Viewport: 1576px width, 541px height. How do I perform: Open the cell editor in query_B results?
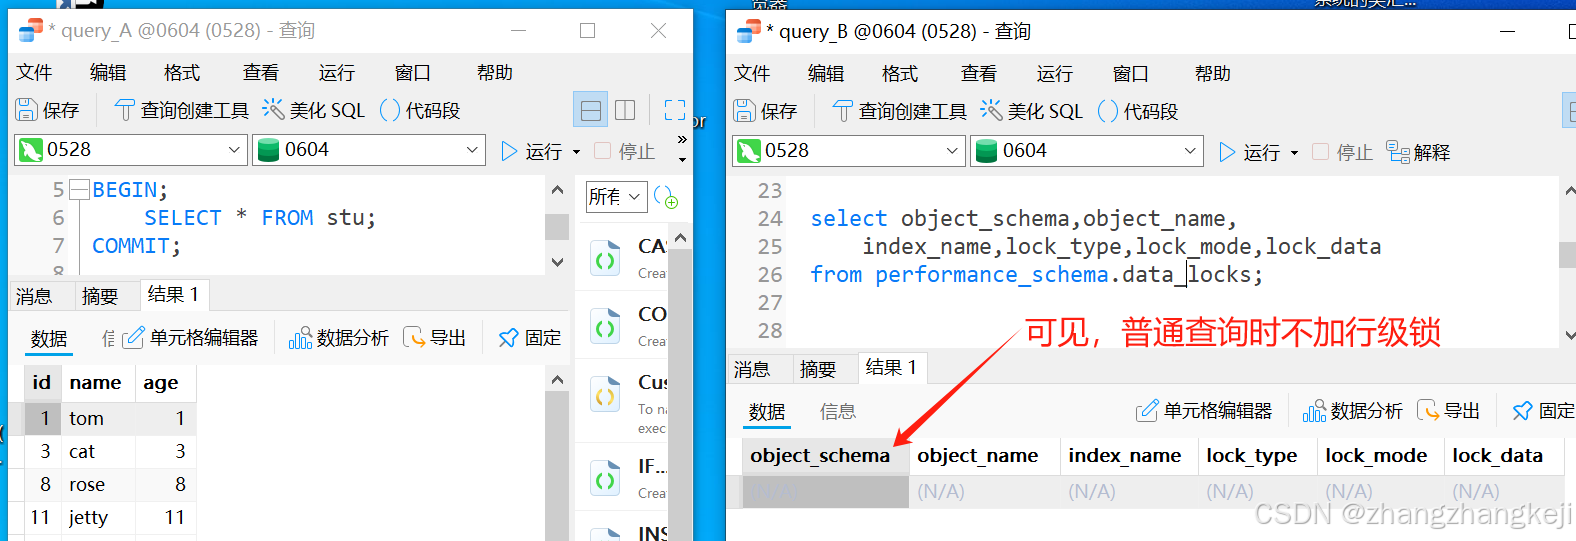(x=1204, y=411)
